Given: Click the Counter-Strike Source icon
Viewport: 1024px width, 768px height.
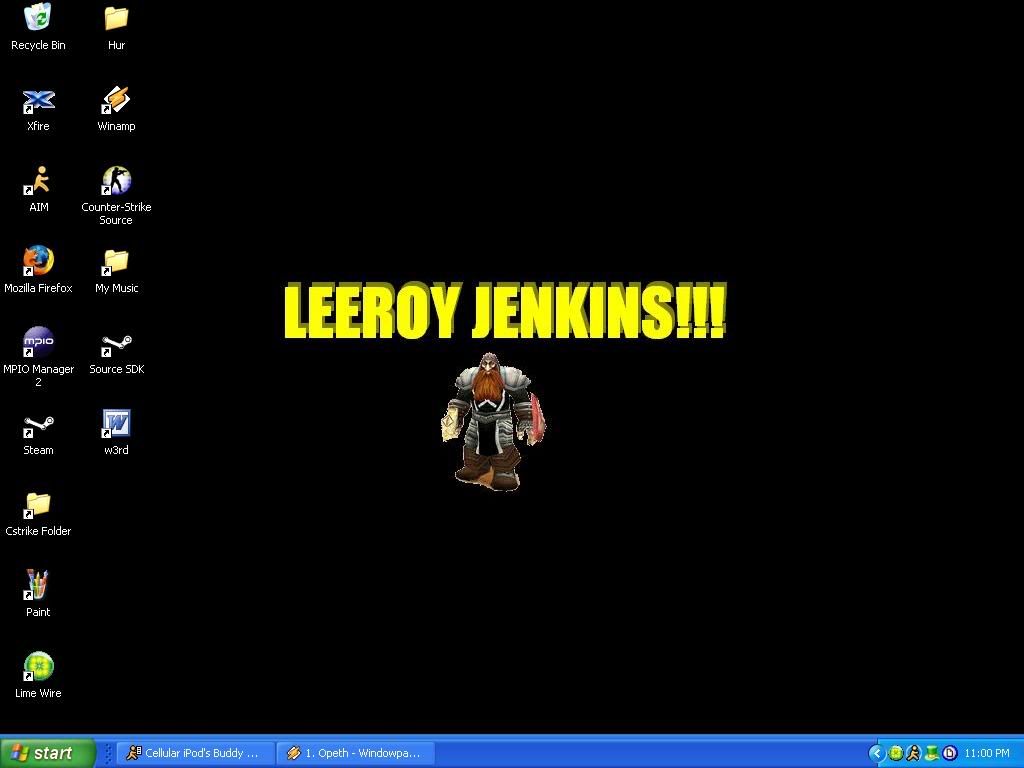Looking at the screenshot, I should coord(116,182).
